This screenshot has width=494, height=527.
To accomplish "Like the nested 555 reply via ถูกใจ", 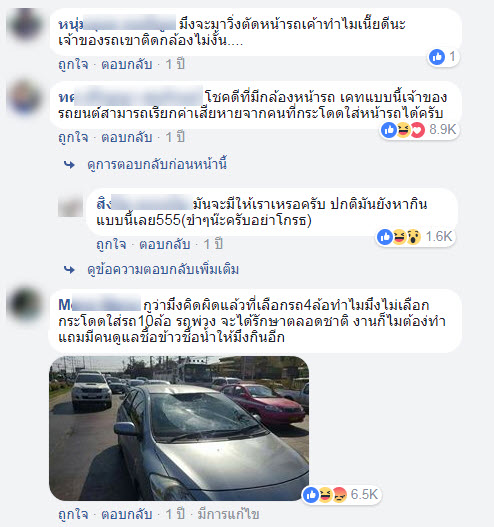I will (x=111, y=244).
